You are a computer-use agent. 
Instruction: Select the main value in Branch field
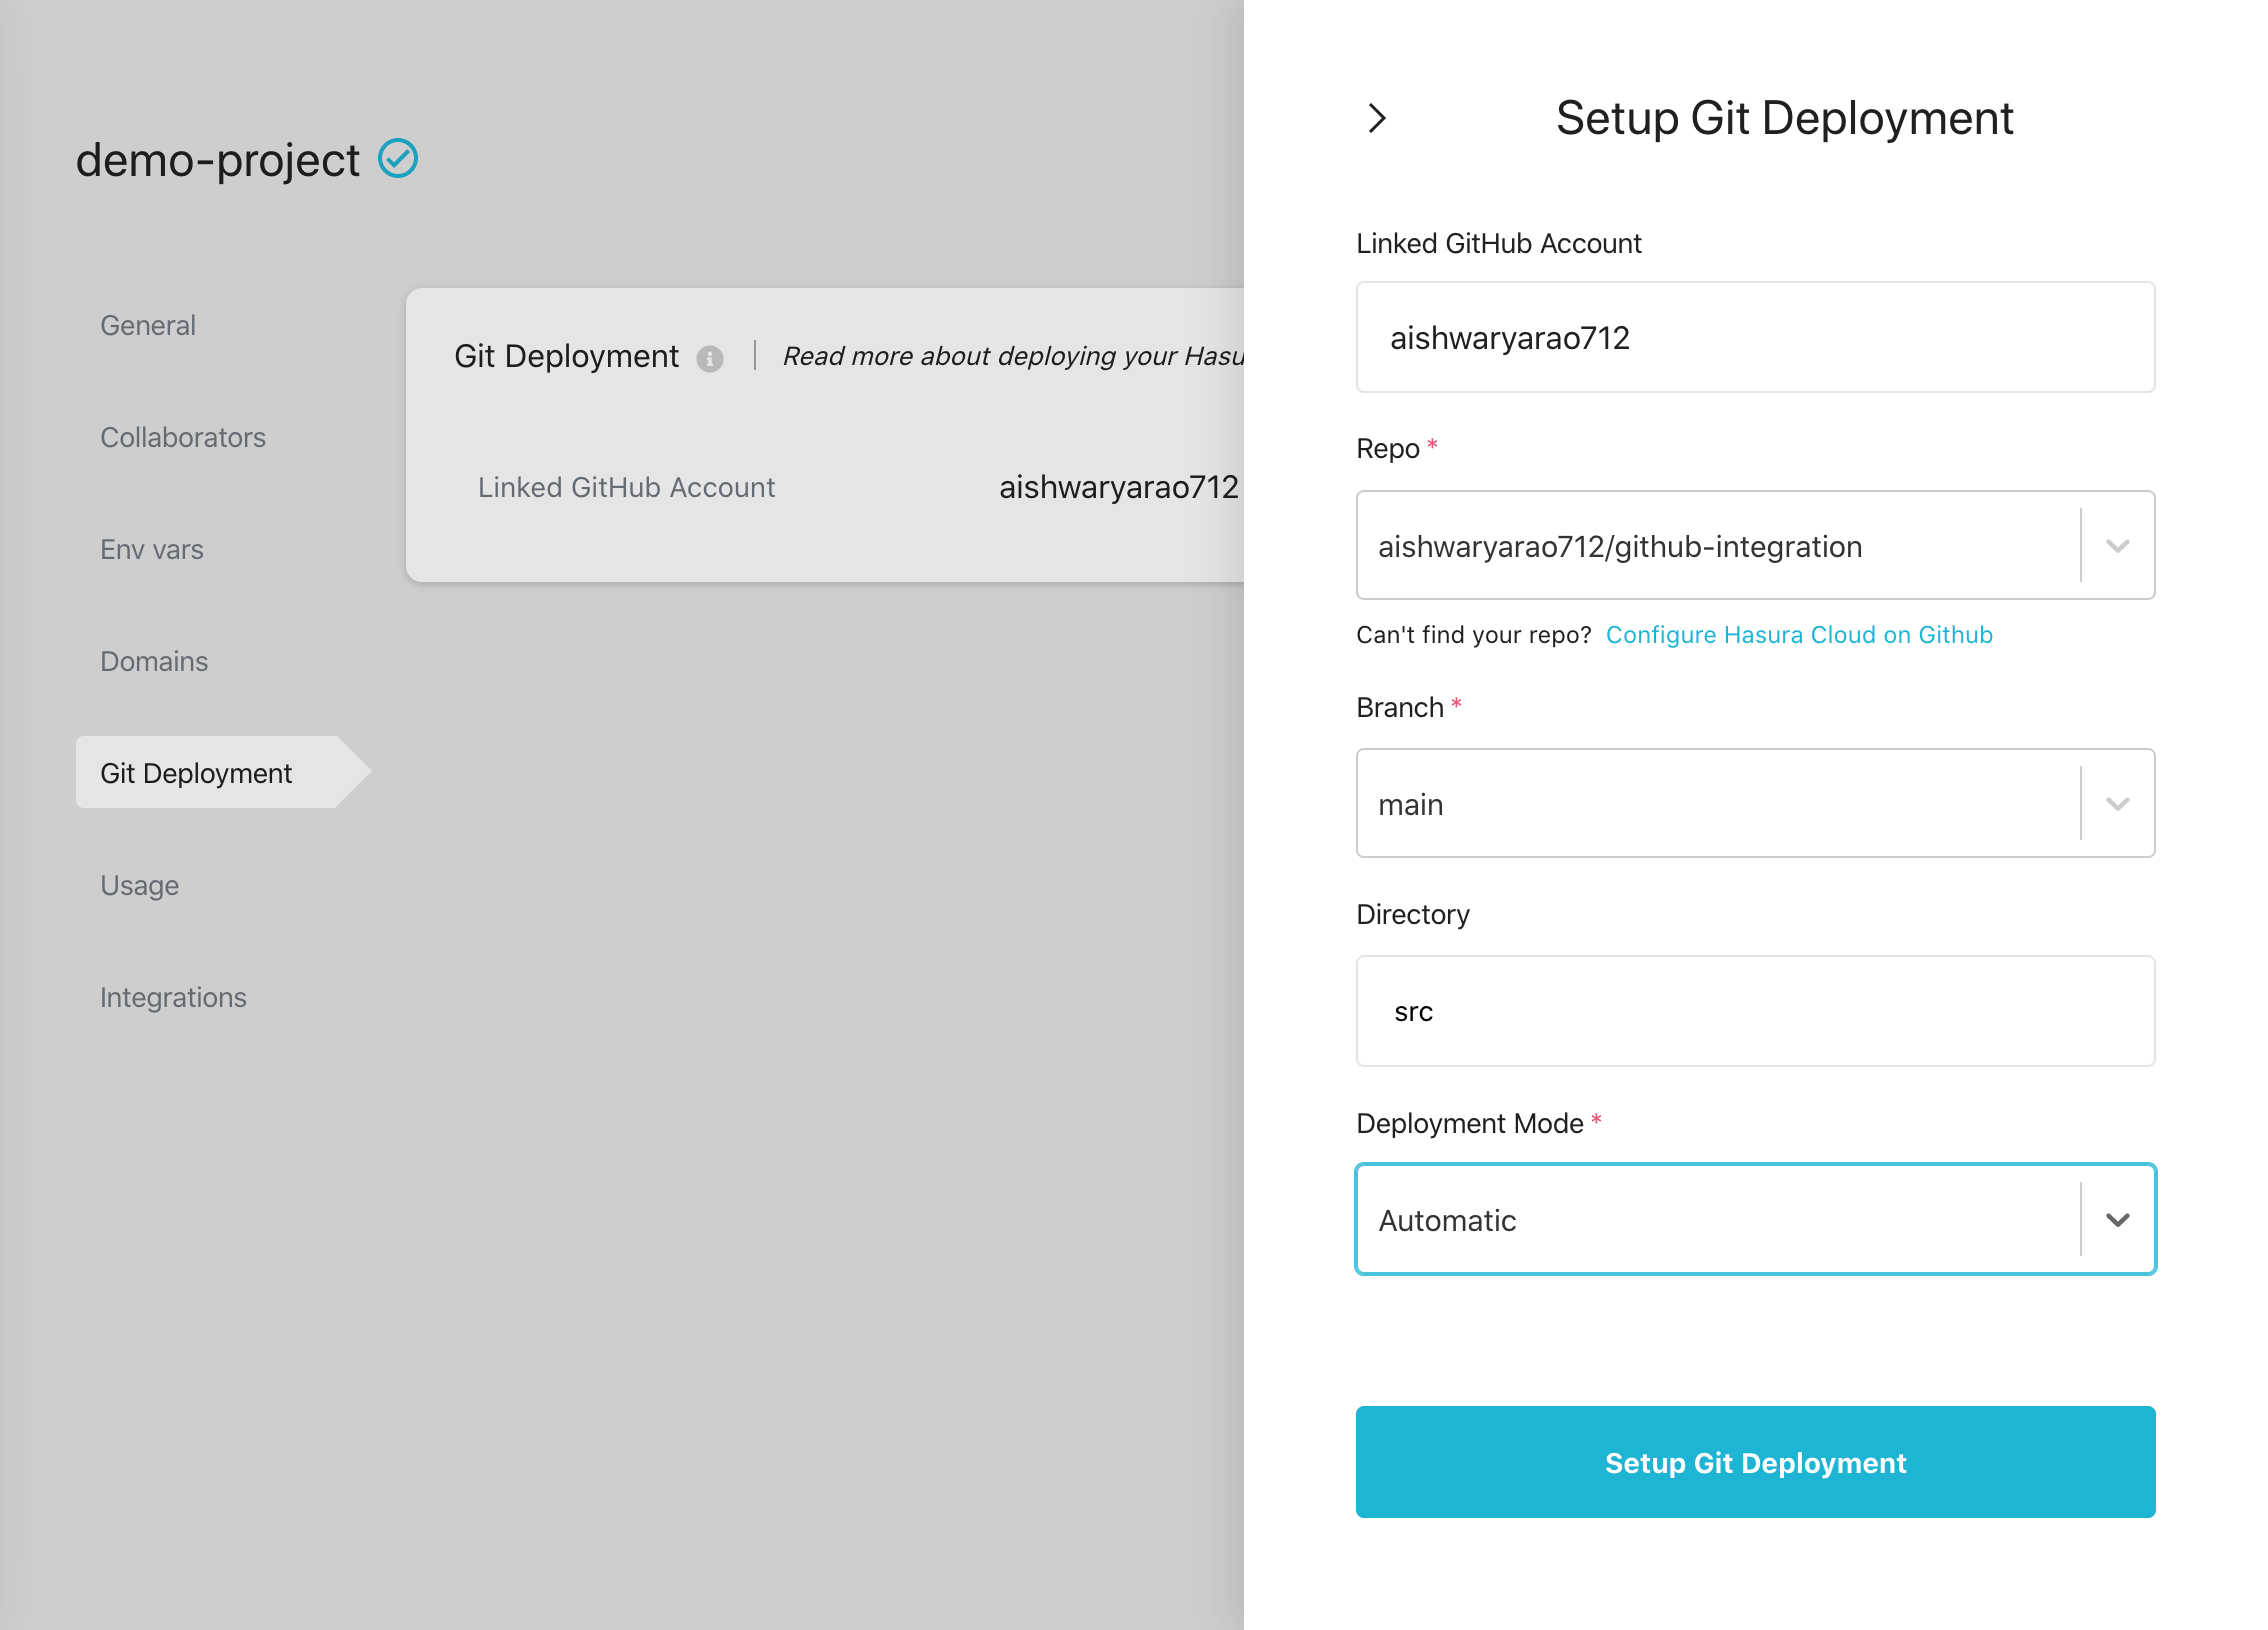click(x=1700, y=803)
